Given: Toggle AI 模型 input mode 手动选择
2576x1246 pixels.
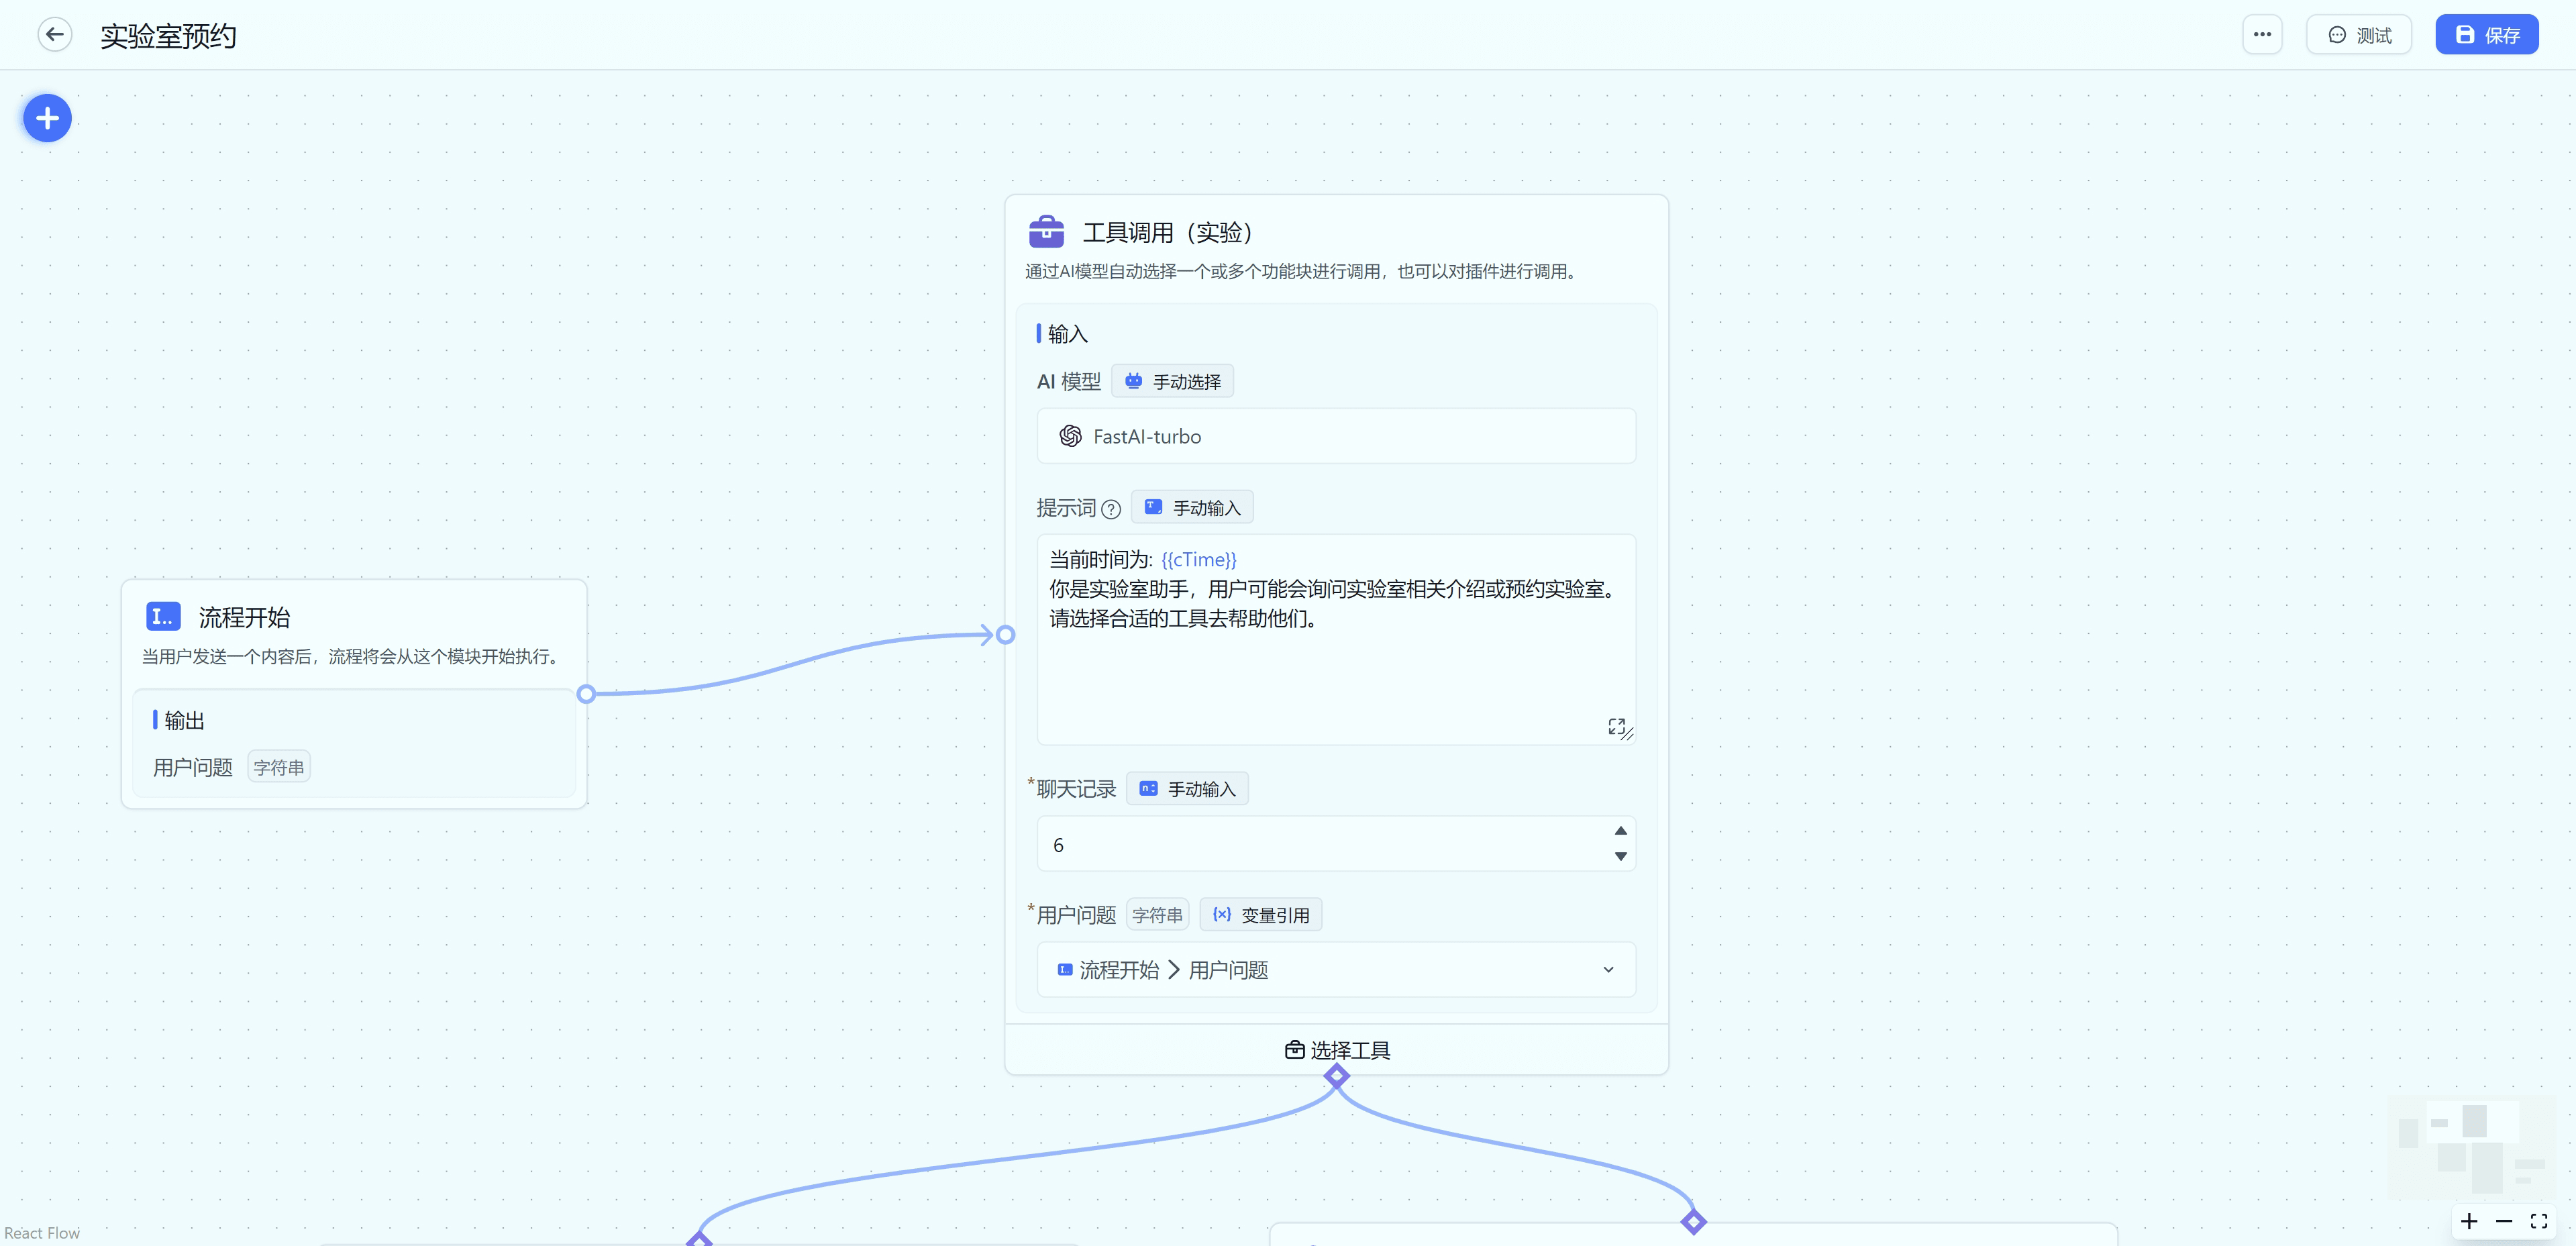Looking at the screenshot, I should click(x=1173, y=382).
